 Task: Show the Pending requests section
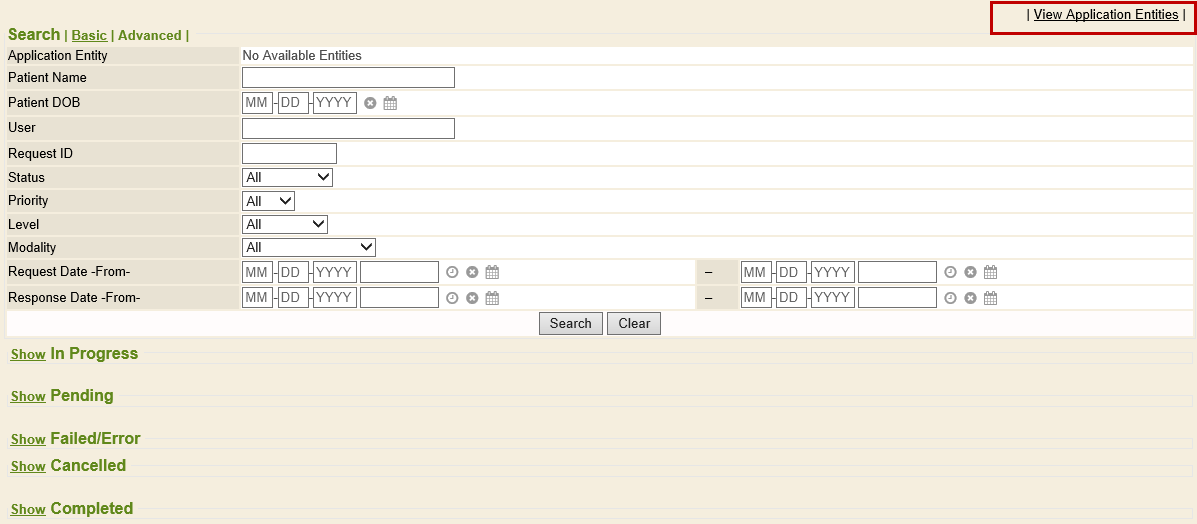28,397
